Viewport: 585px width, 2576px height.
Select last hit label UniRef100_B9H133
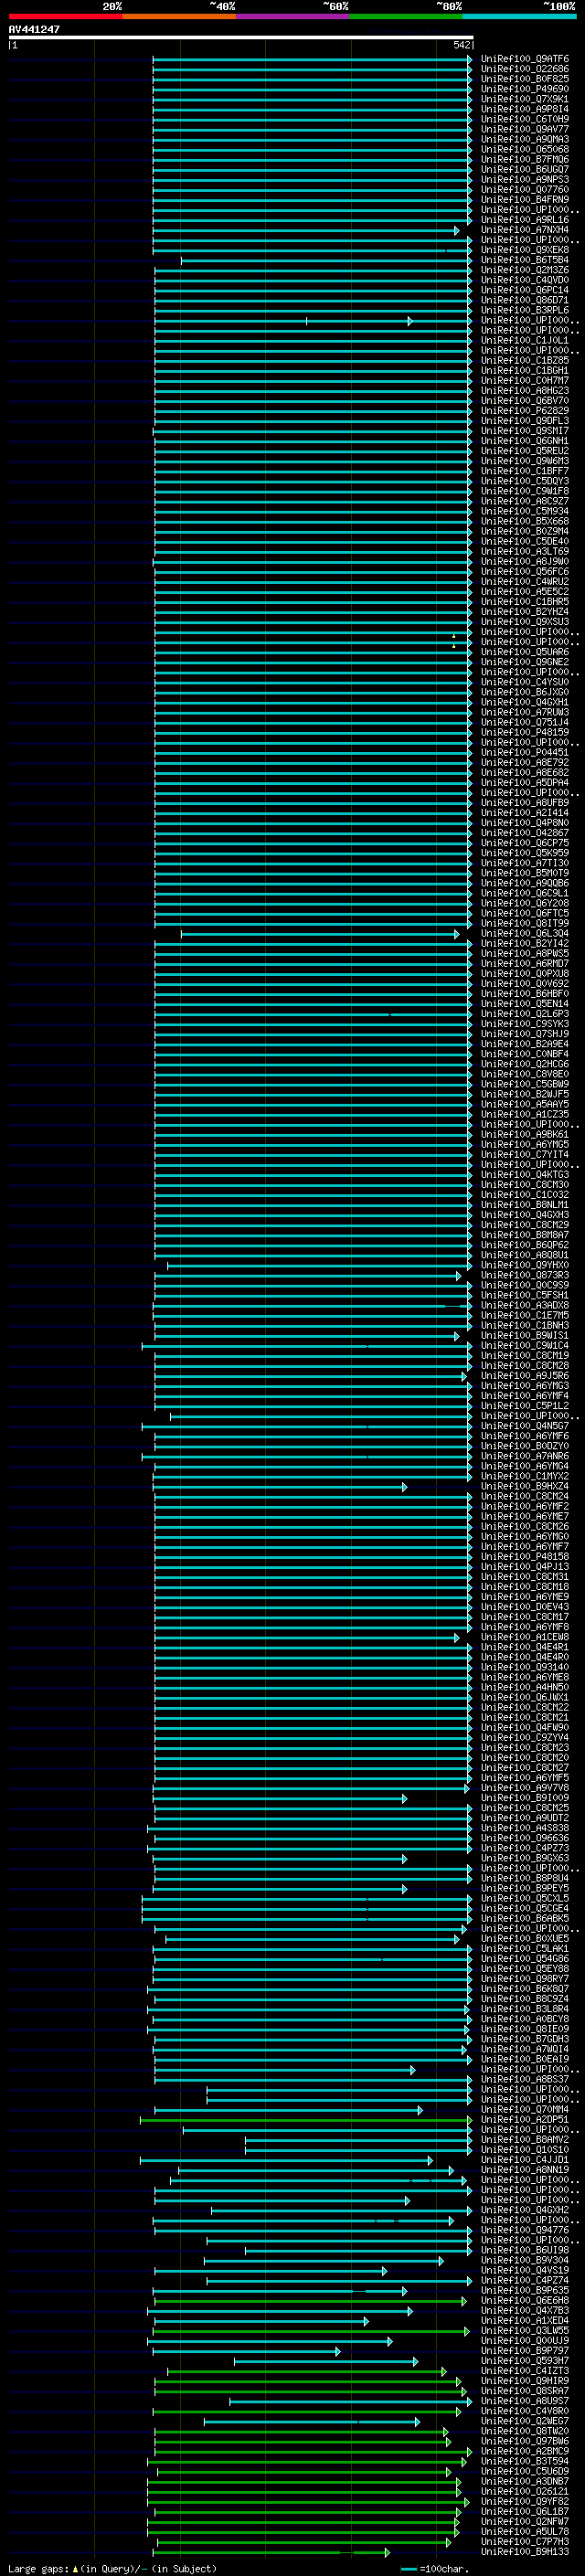click(x=525, y=2552)
